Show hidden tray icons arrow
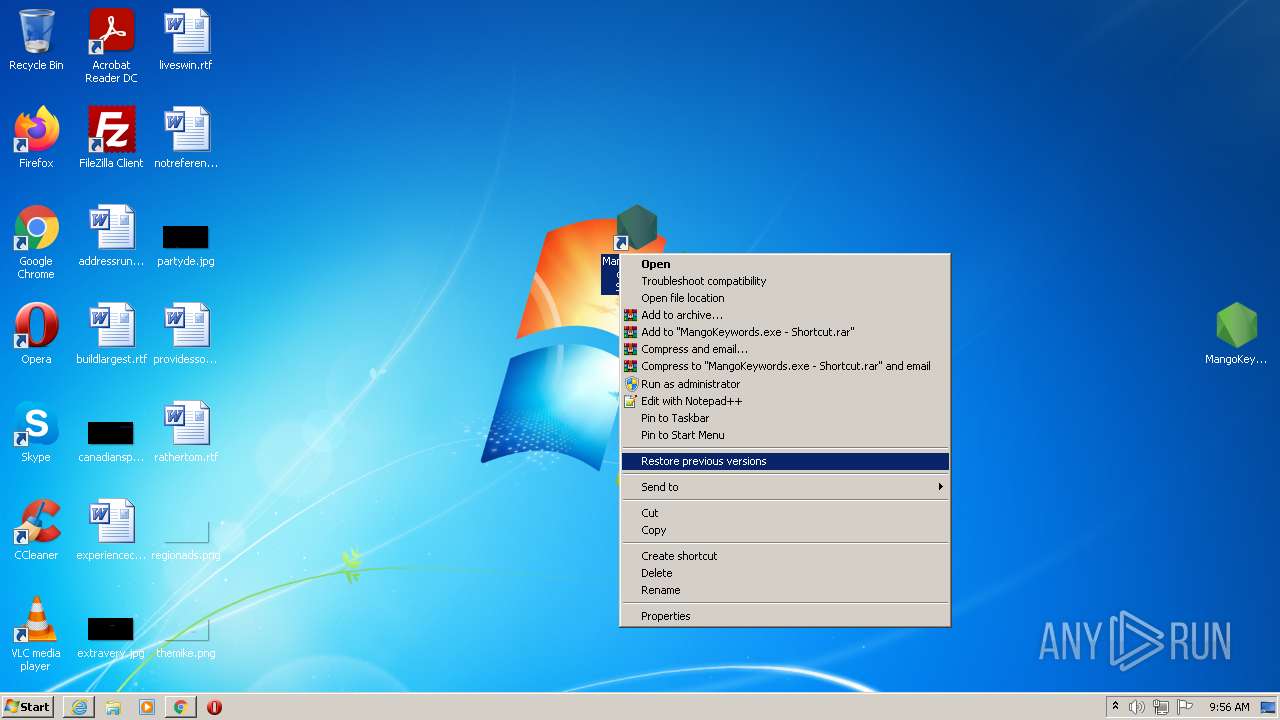This screenshot has width=1280, height=720. tap(1115, 707)
